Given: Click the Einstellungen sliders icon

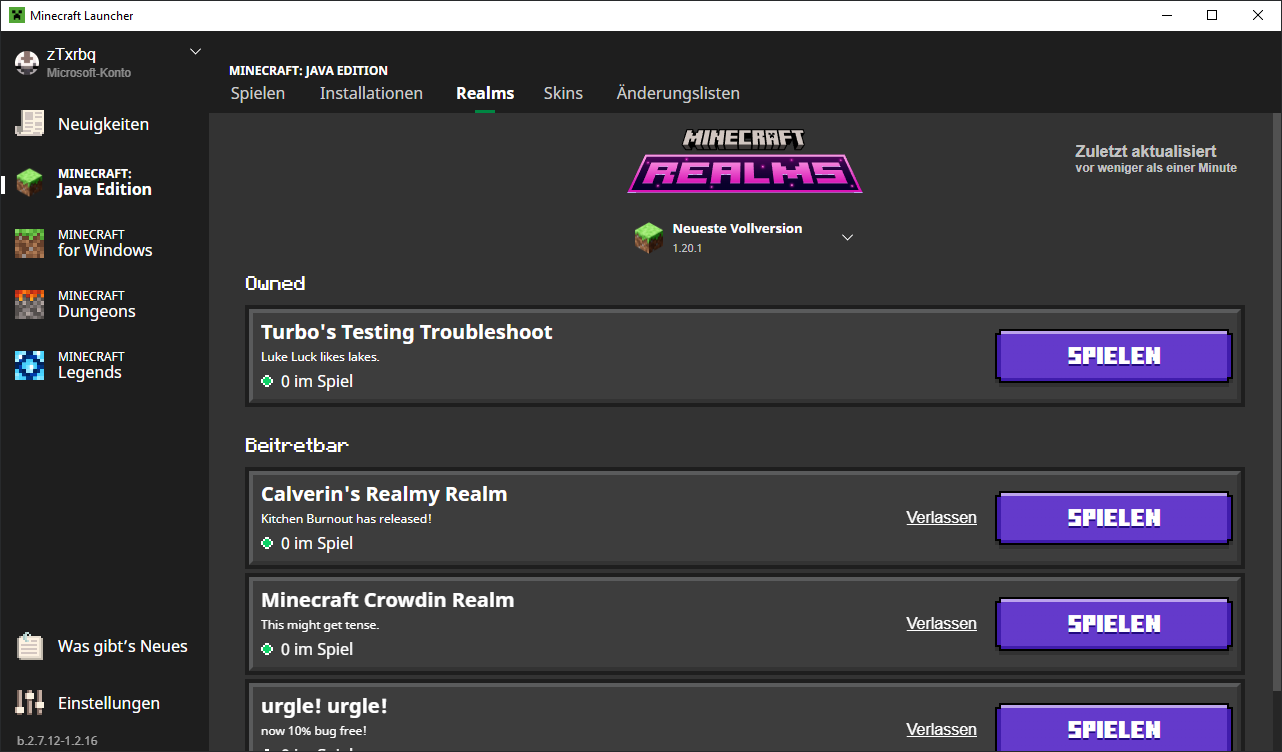Looking at the screenshot, I should (x=30, y=703).
